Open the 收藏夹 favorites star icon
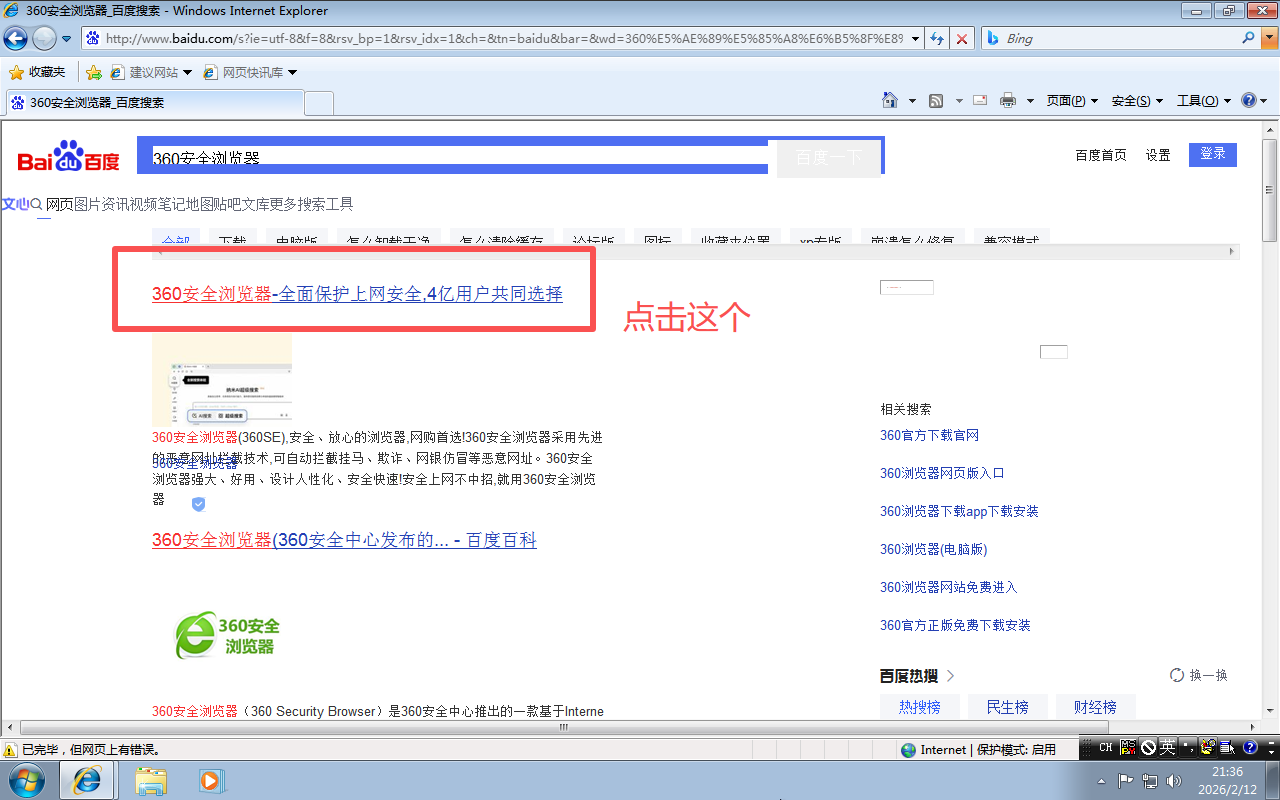This screenshot has width=1280, height=800. 18,71
